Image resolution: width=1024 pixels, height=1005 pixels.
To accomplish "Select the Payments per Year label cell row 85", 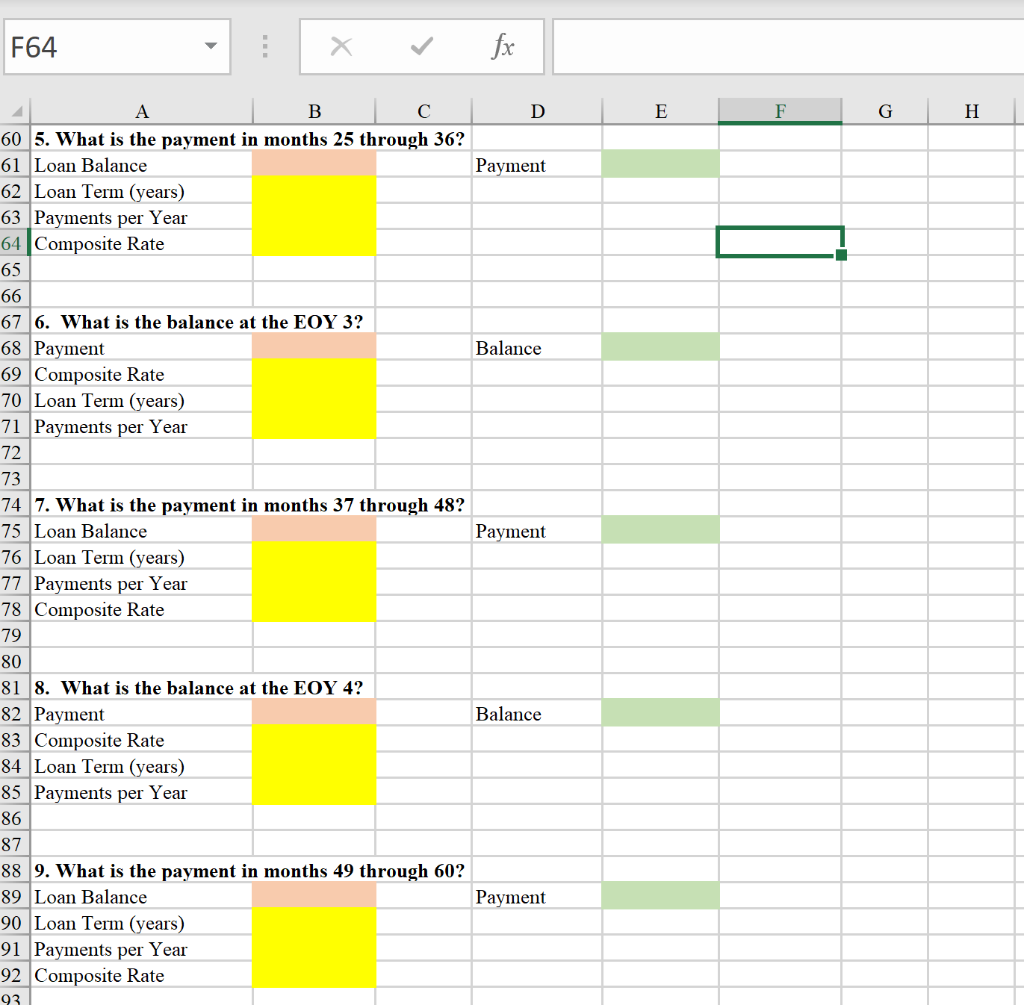I will click(x=142, y=792).
